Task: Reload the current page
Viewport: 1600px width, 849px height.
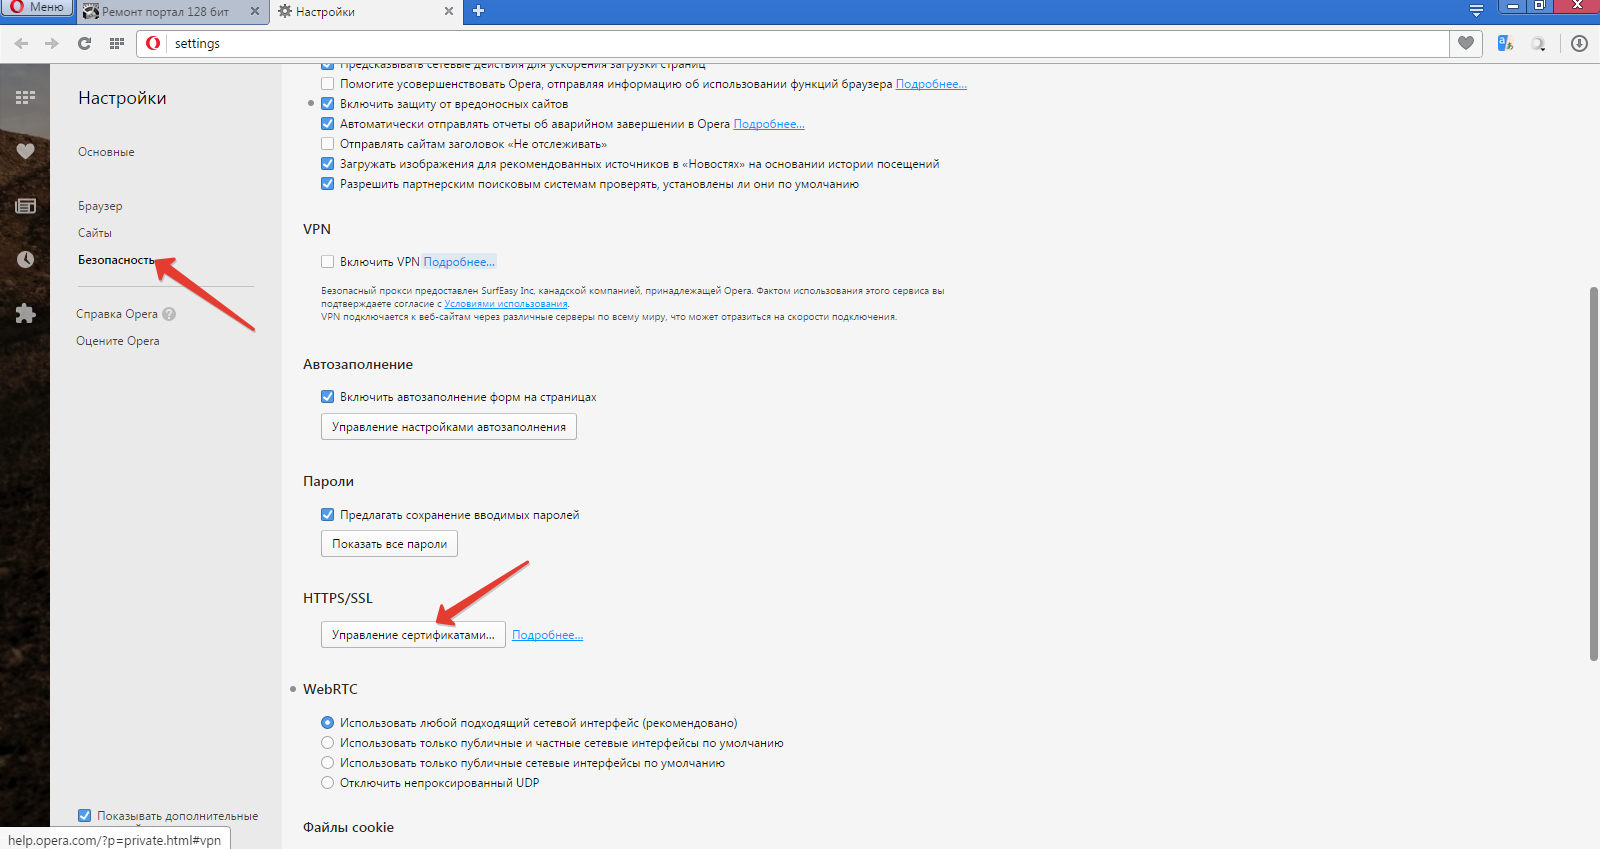Action: [x=84, y=43]
